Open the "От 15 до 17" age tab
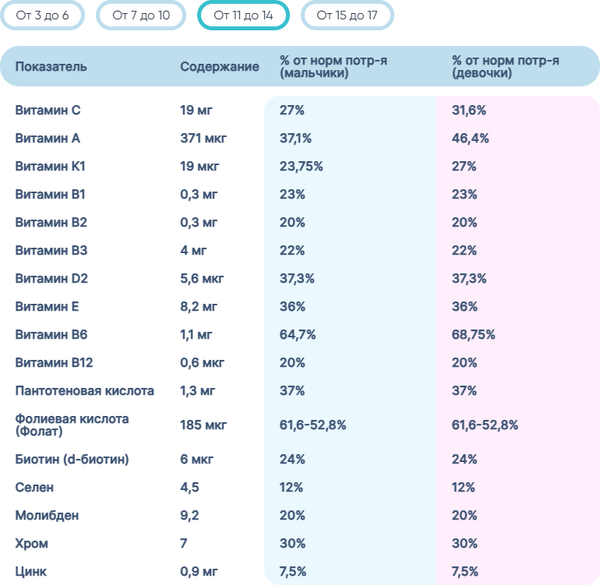 [347, 15]
